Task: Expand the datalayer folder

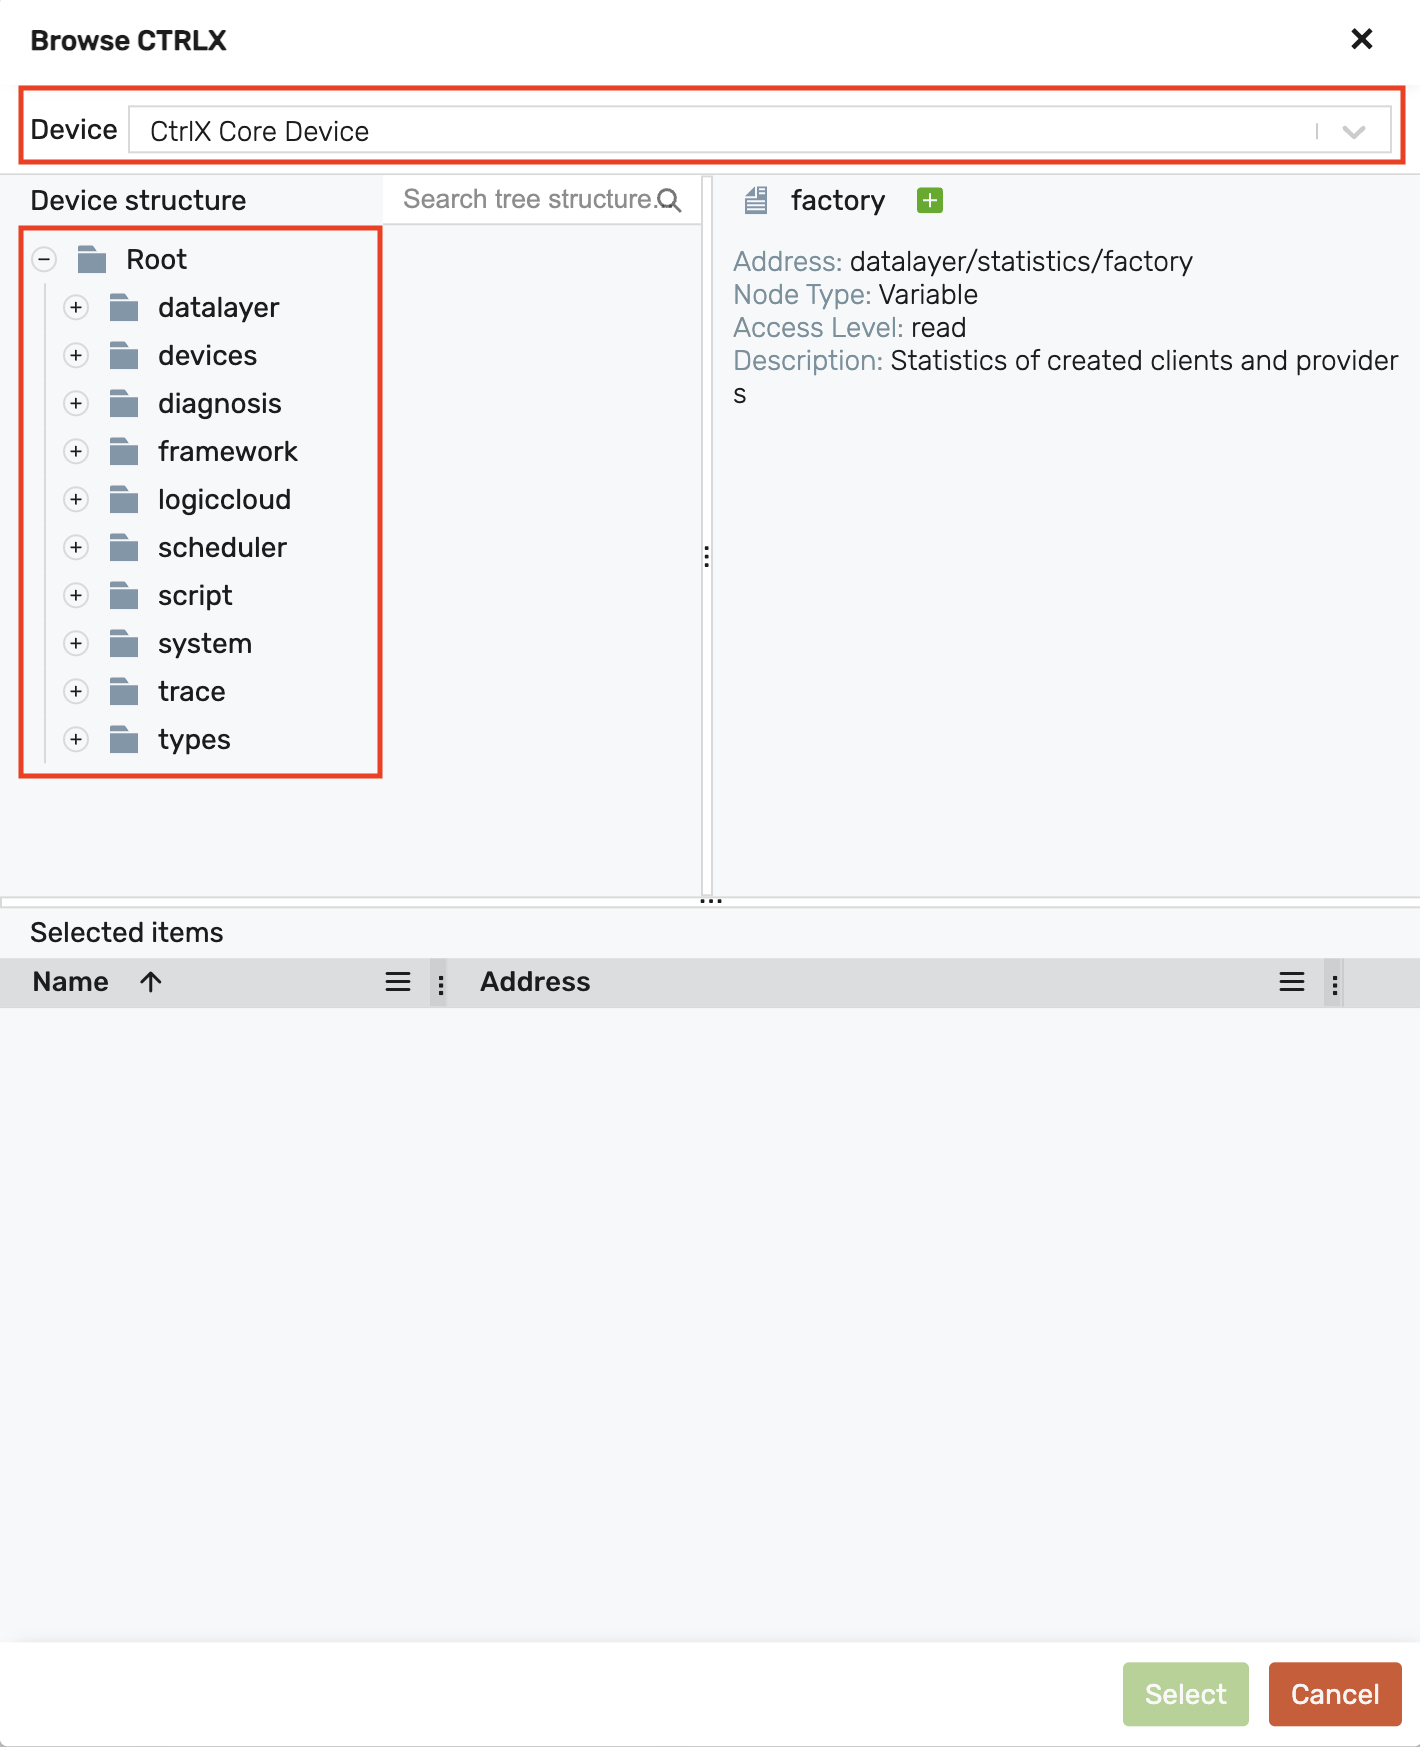Action: pos(76,308)
